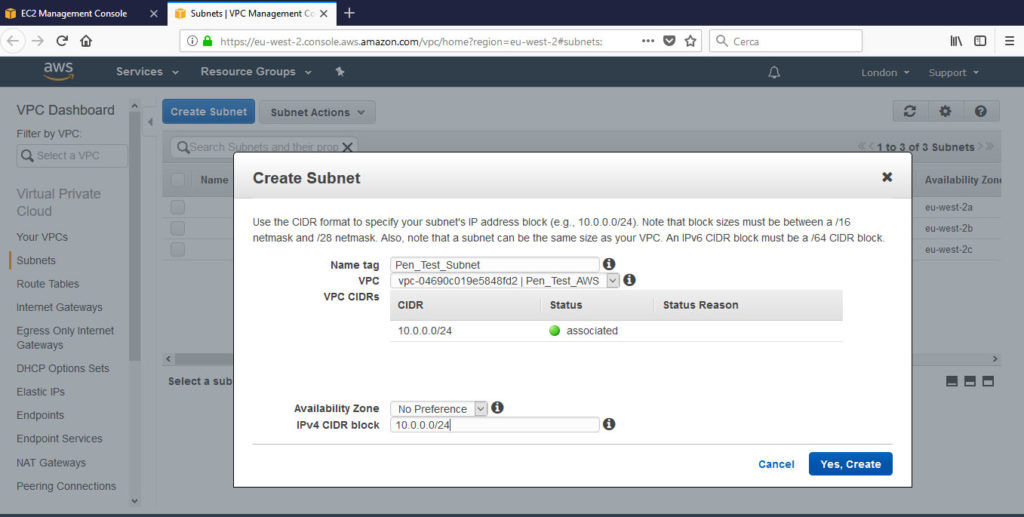Open page actions three-dots menu

648,41
